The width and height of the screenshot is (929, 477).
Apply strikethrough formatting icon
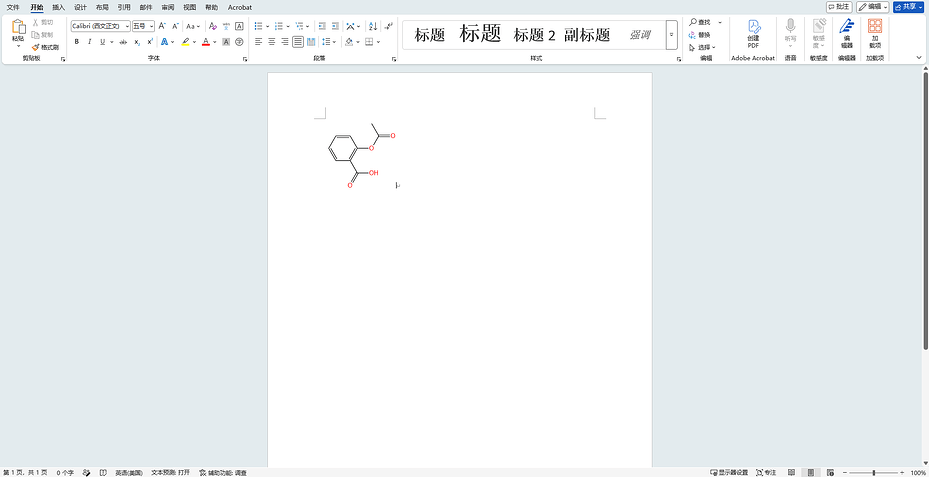click(123, 42)
